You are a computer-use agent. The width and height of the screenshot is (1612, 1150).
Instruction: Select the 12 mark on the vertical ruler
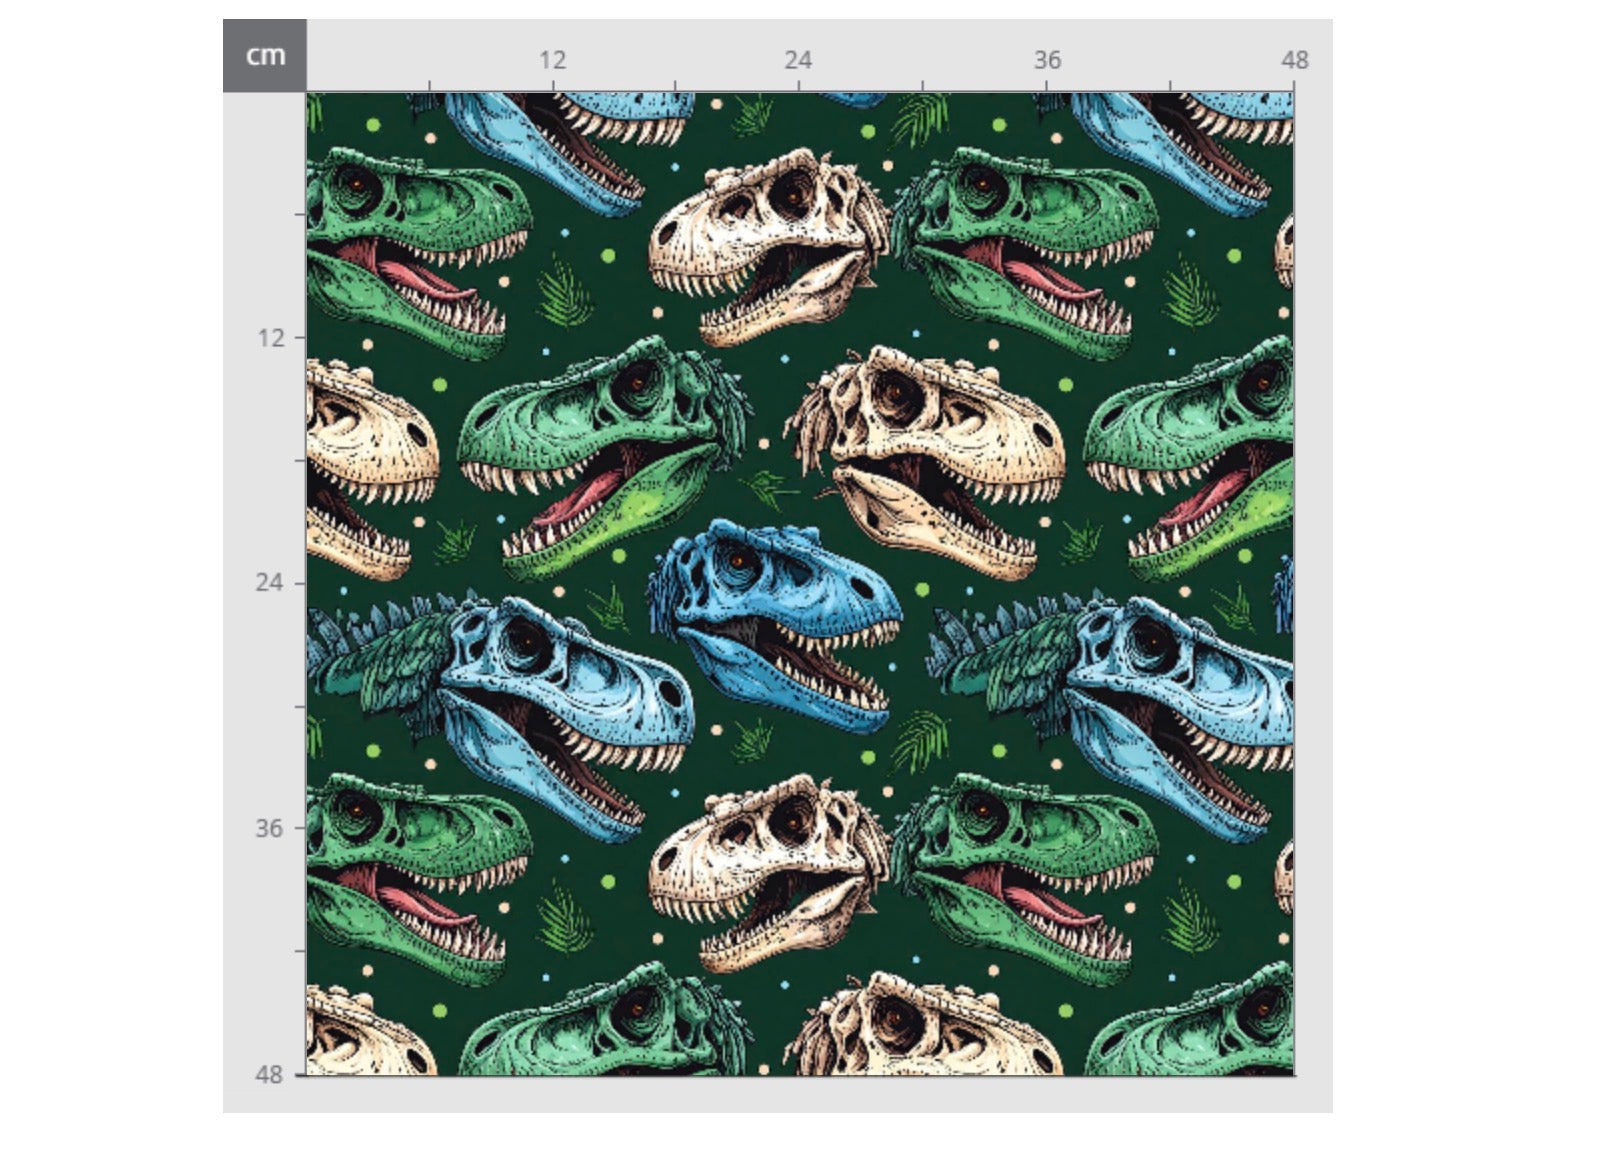pyautogui.click(x=271, y=338)
